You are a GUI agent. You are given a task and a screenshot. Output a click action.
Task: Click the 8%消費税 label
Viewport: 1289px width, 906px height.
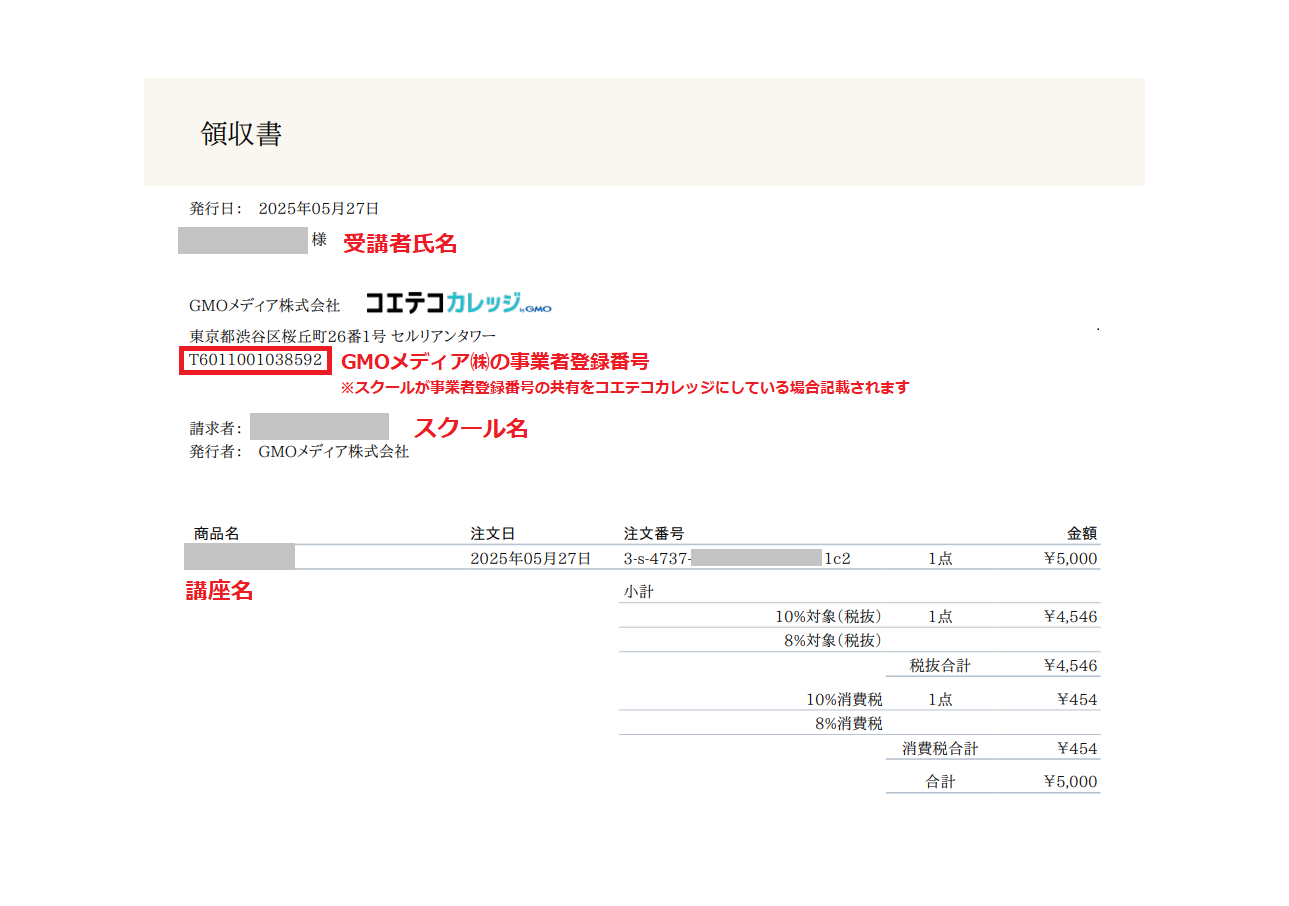click(849, 723)
